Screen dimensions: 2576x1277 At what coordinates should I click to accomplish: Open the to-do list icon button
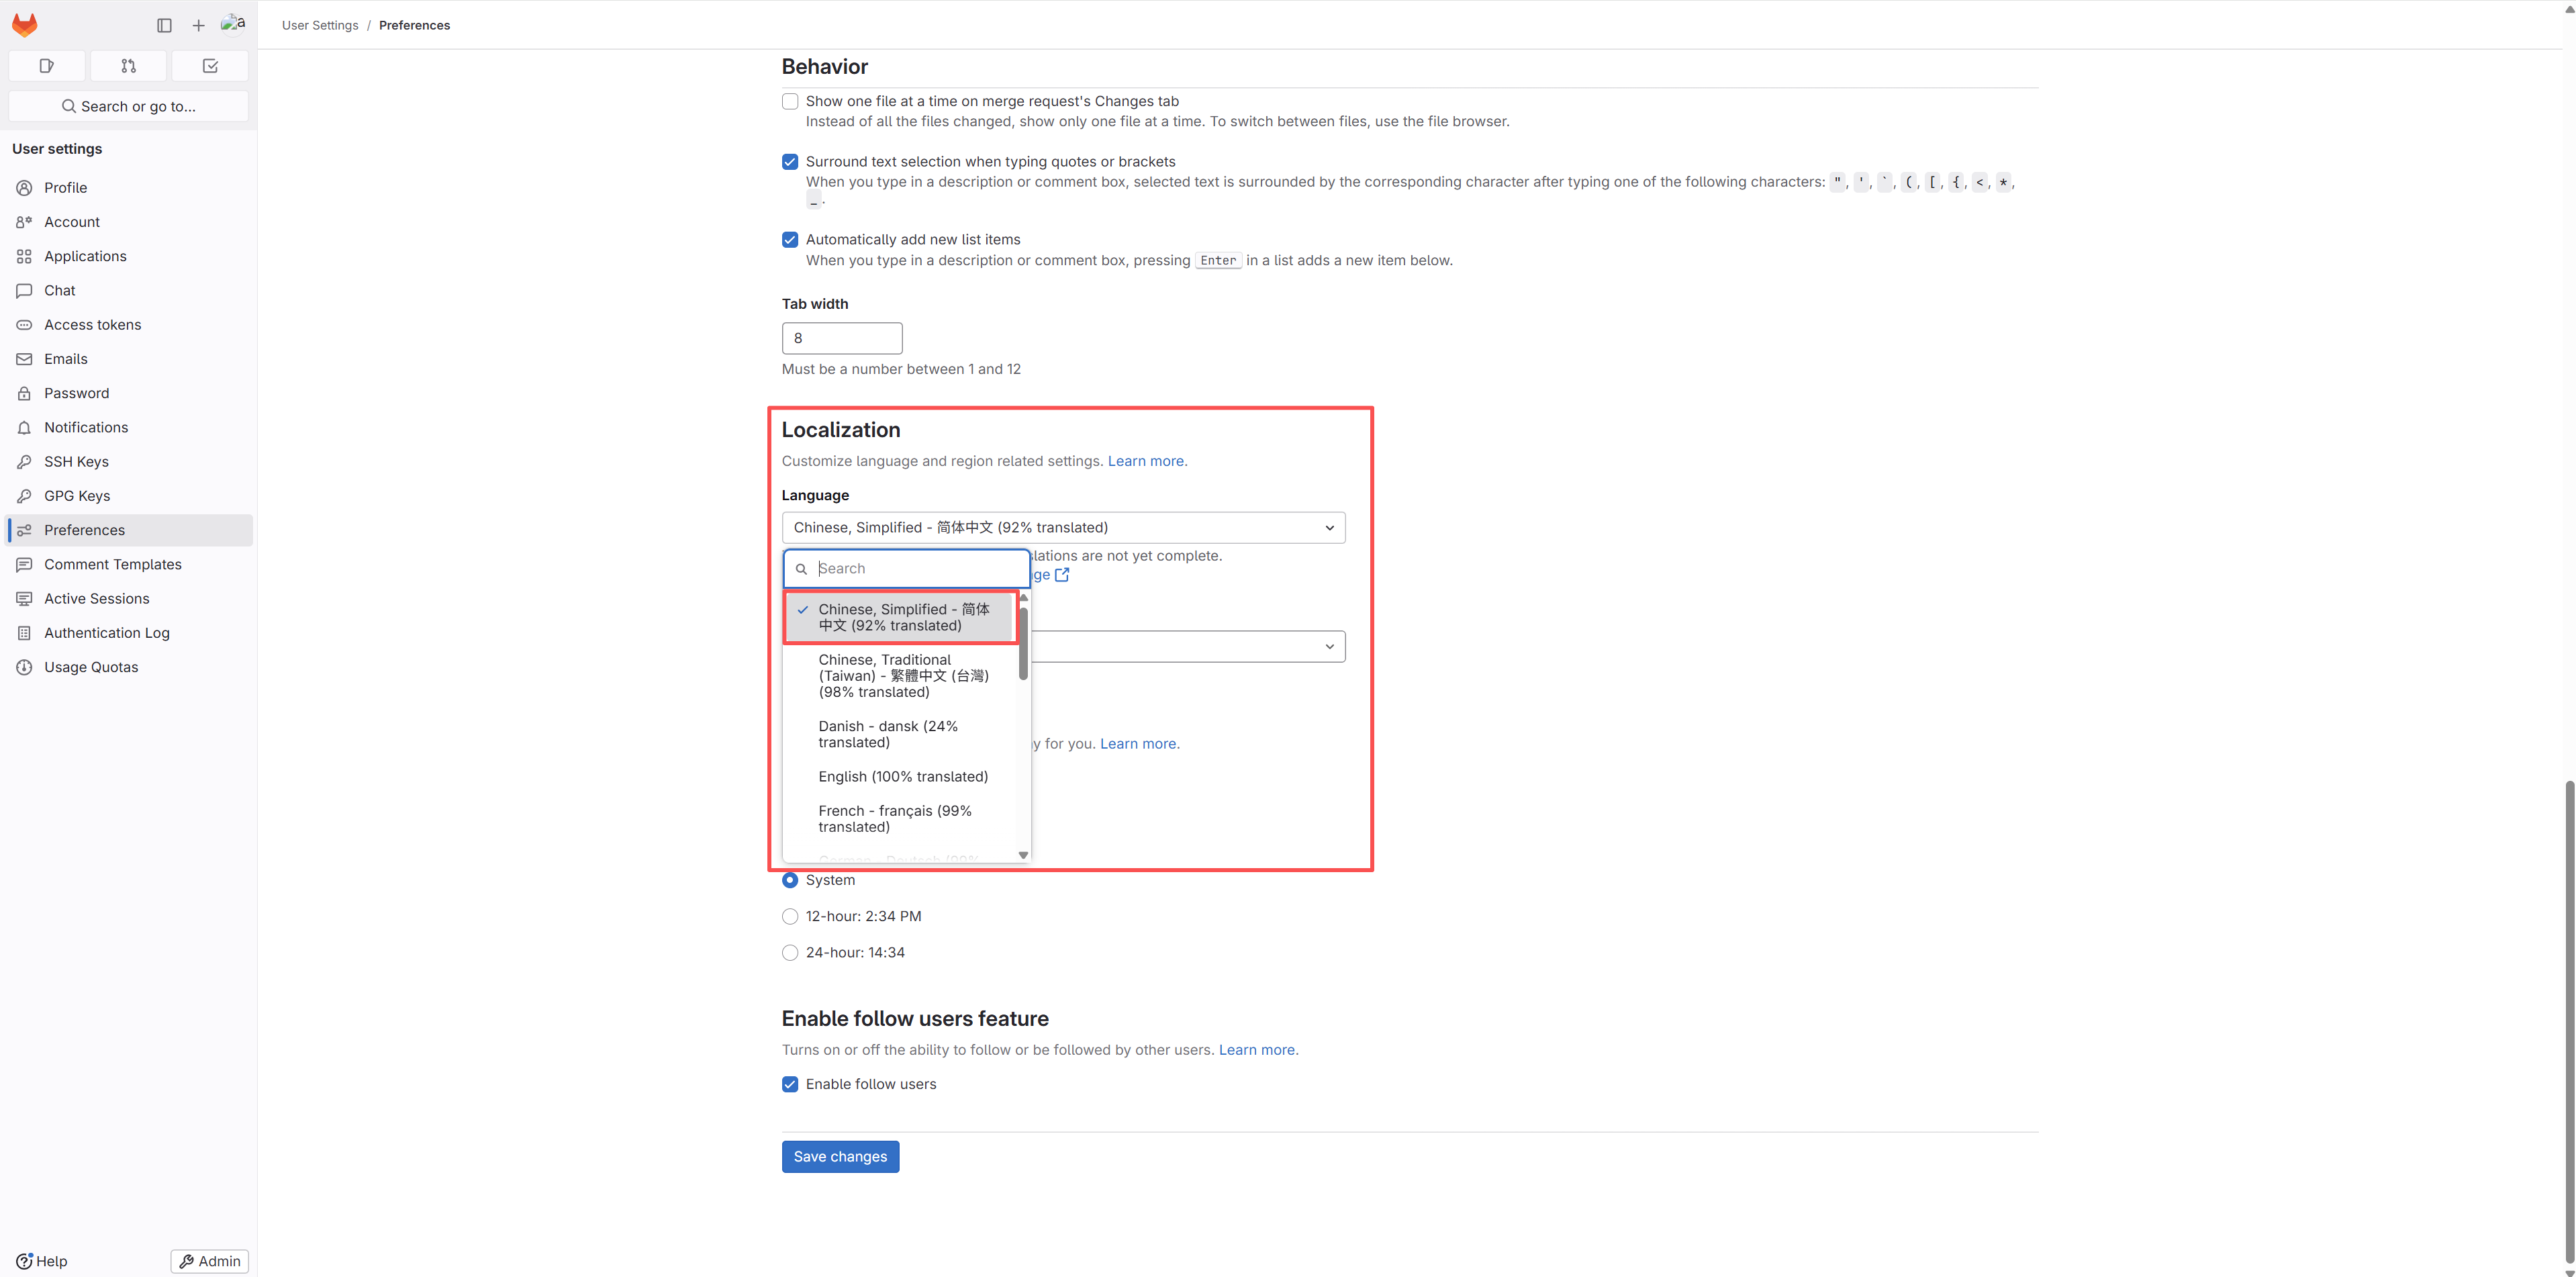[x=210, y=66]
